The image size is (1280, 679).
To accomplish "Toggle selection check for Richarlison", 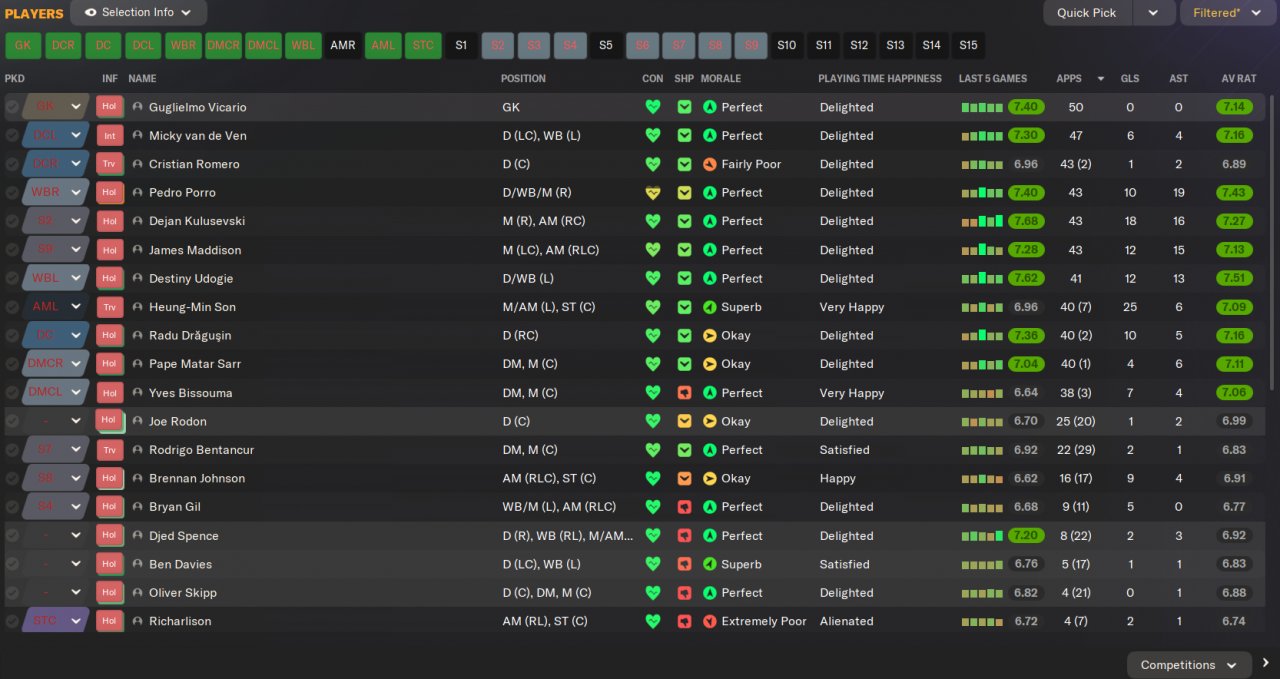I will click(x=12, y=621).
